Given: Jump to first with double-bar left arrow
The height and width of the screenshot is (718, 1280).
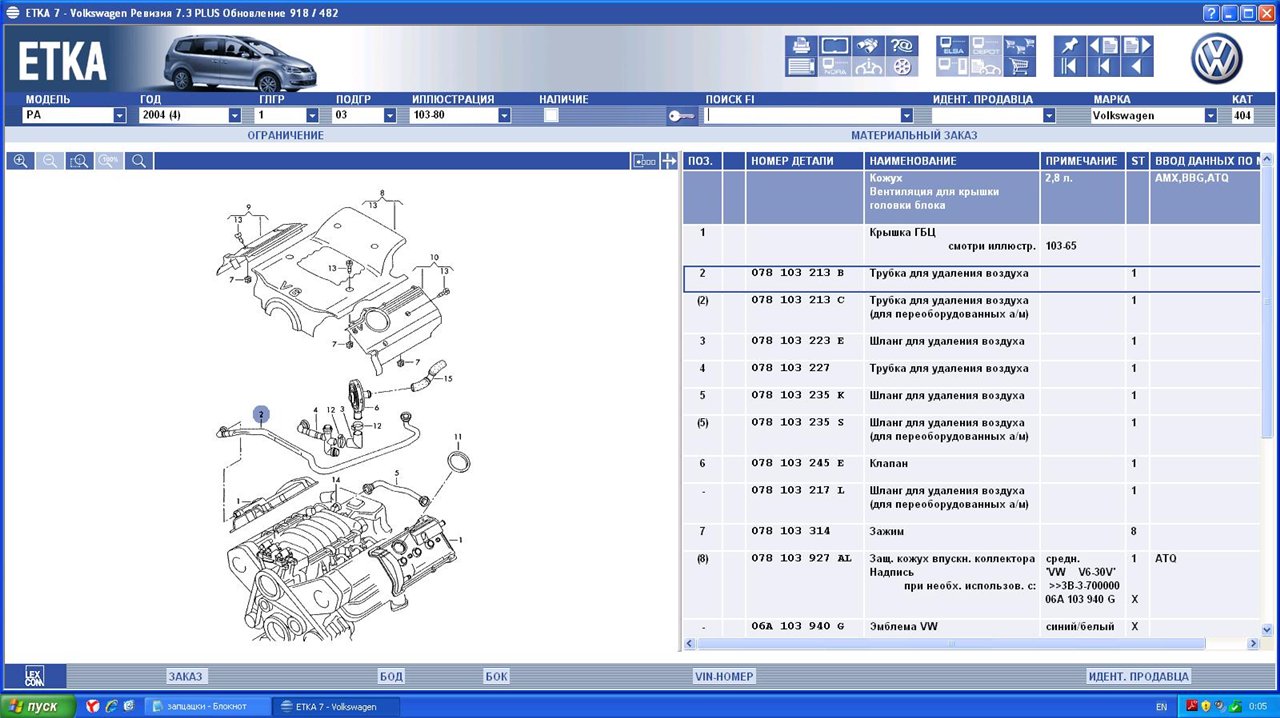Looking at the screenshot, I should click(1070, 67).
